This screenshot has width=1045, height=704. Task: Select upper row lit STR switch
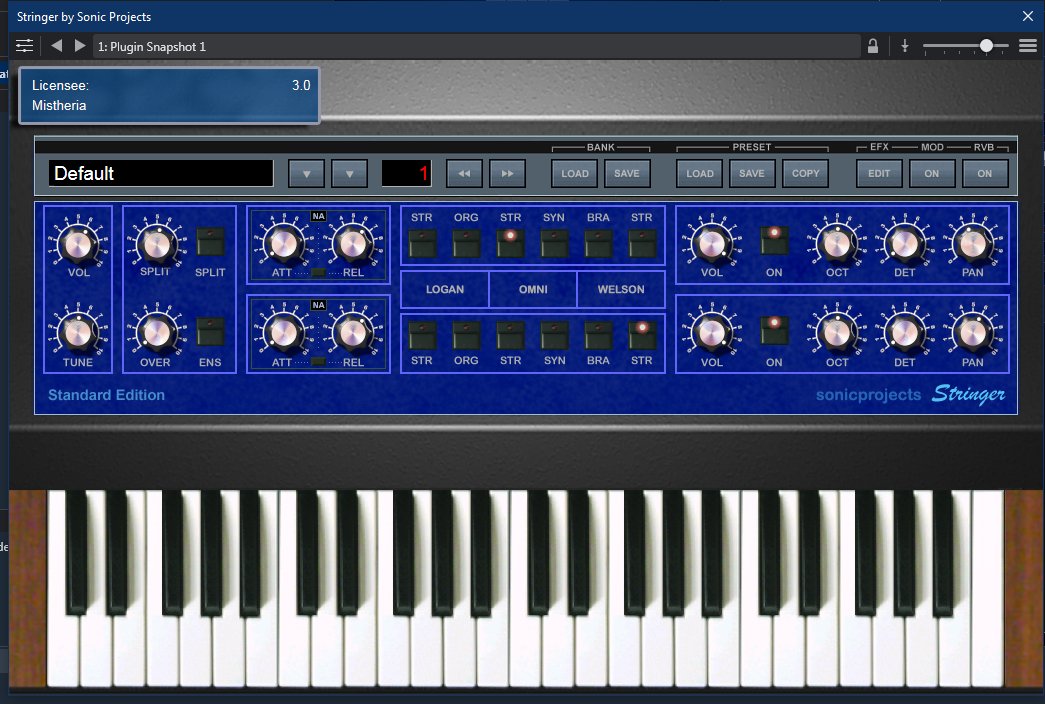pos(511,243)
